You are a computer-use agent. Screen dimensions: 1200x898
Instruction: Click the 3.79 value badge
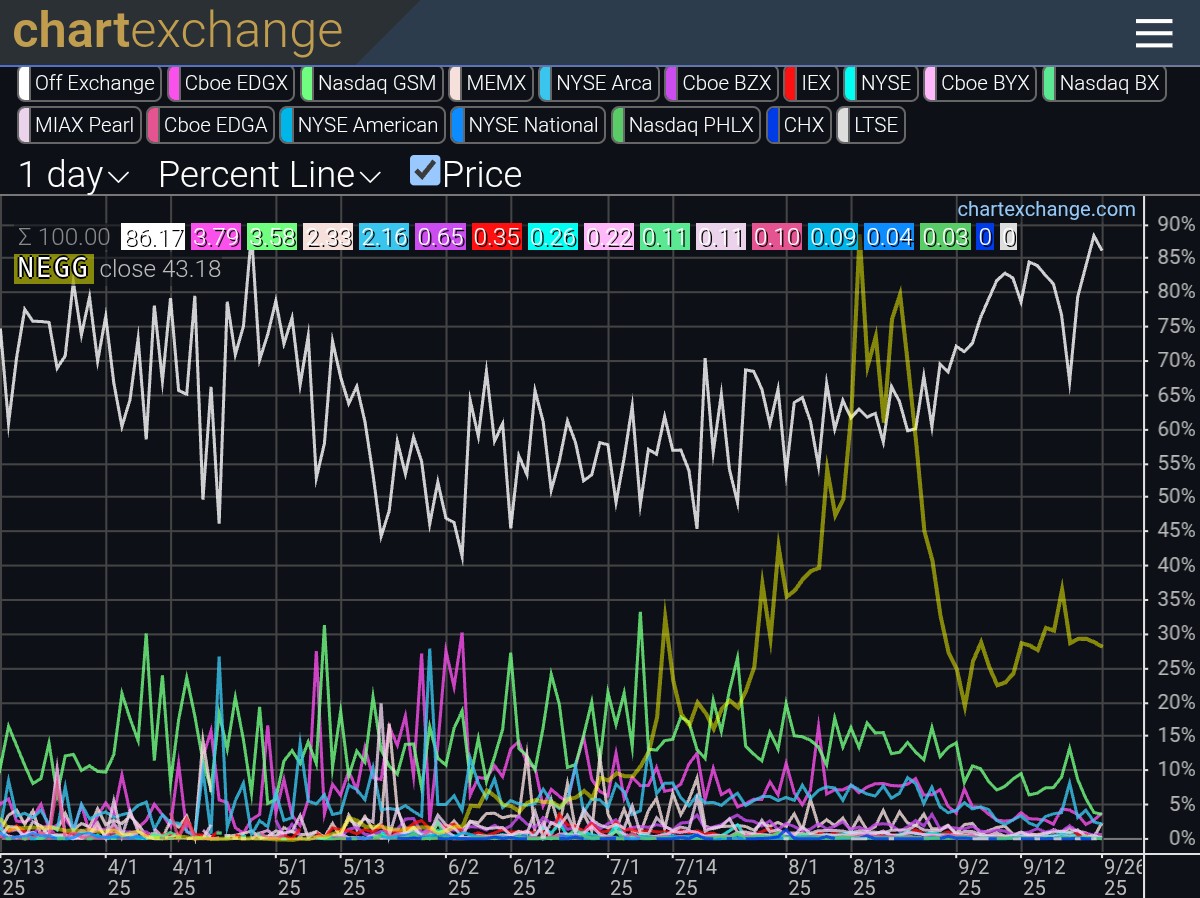[216, 237]
